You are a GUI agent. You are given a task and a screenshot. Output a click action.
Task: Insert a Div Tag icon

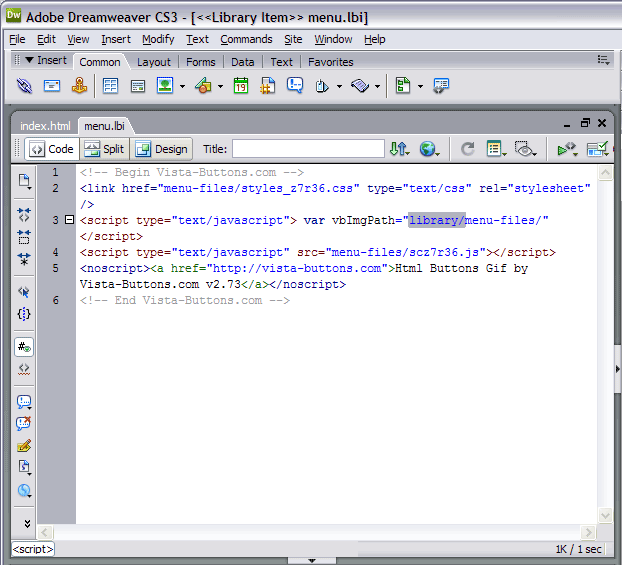(138, 86)
